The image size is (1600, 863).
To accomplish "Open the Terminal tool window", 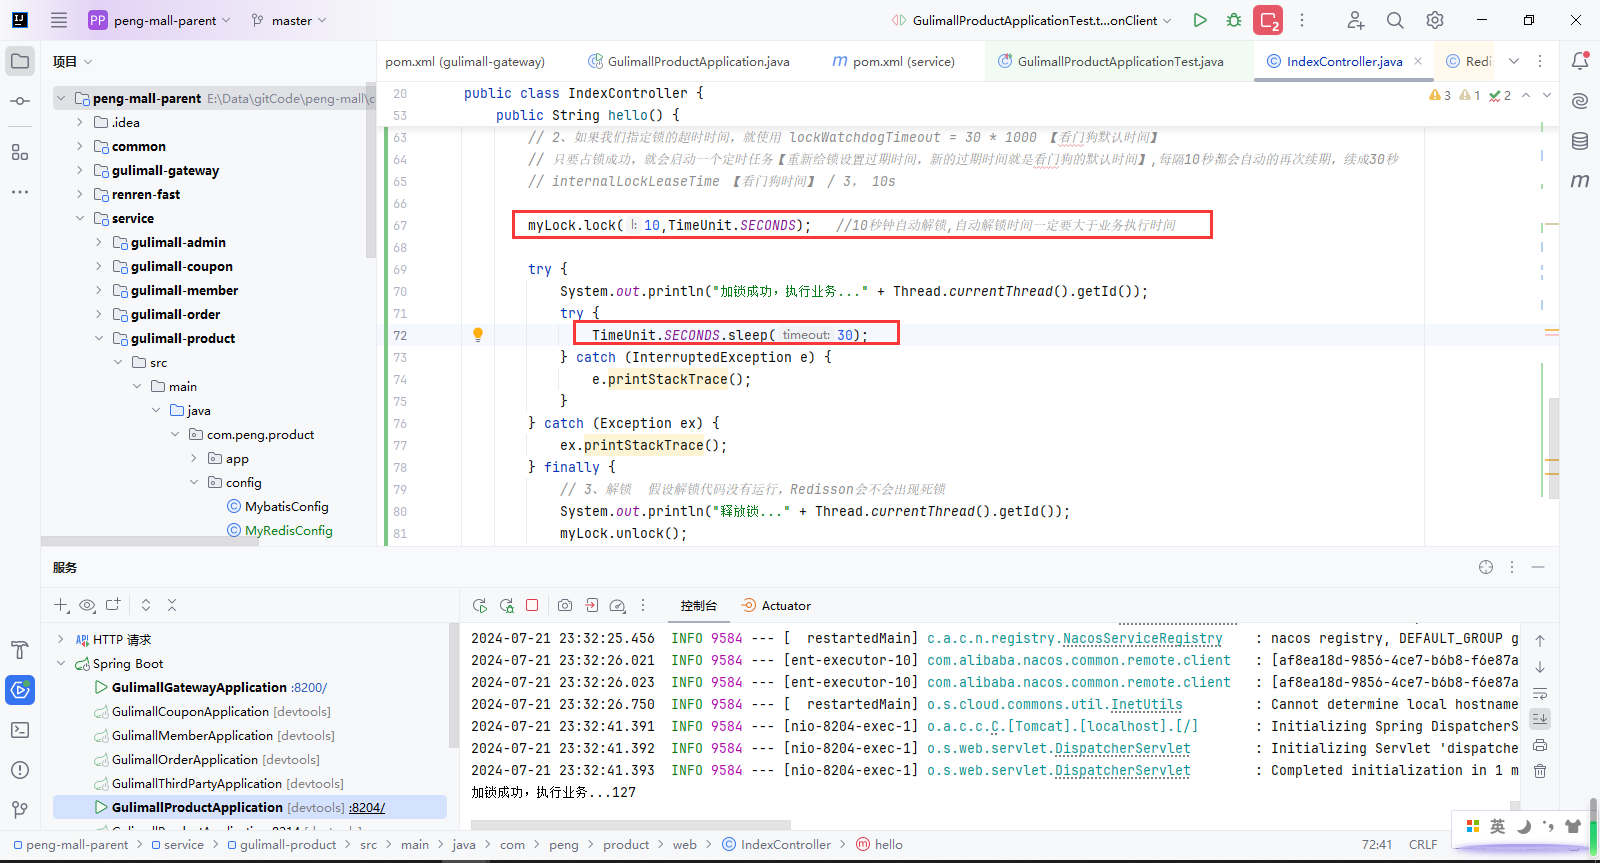I will [x=20, y=730].
